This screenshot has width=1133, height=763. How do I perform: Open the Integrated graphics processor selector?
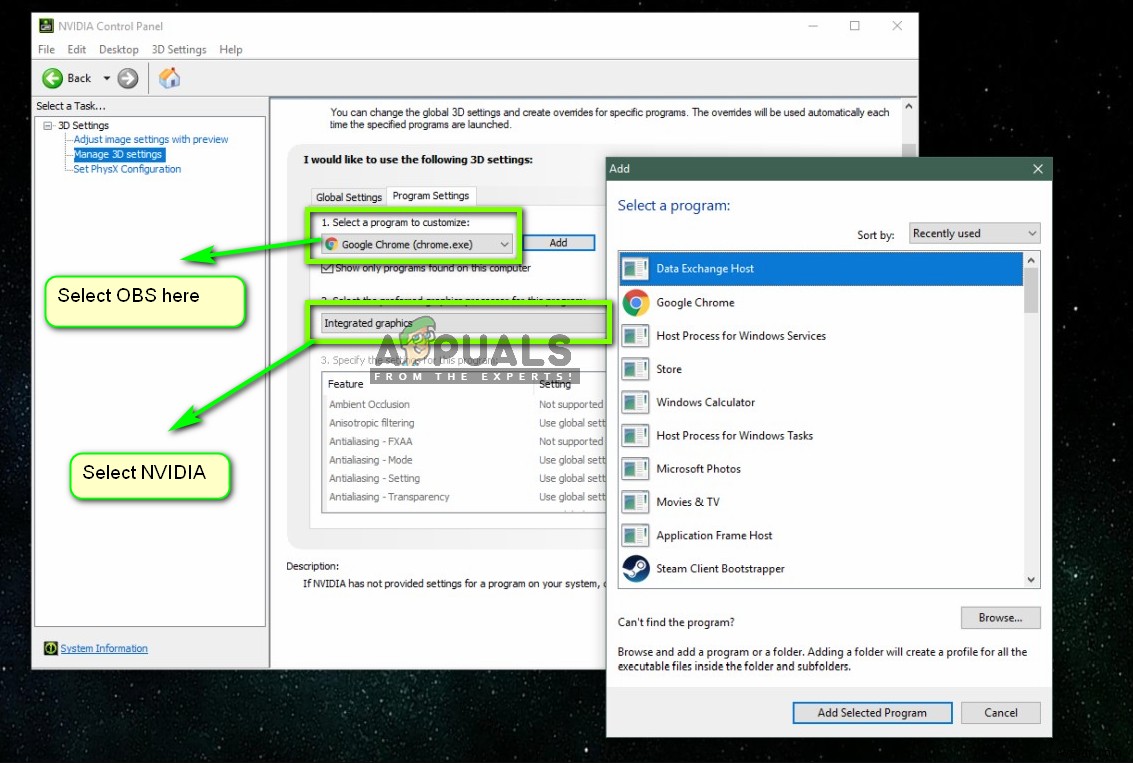tap(464, 322)
